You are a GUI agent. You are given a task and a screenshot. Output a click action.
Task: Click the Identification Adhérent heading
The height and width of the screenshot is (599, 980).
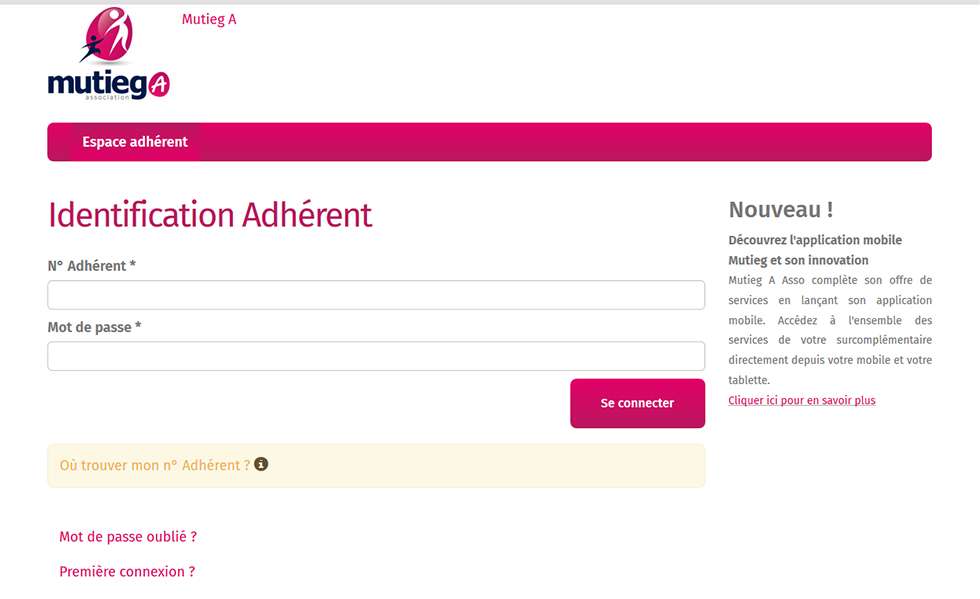(210, 214)
